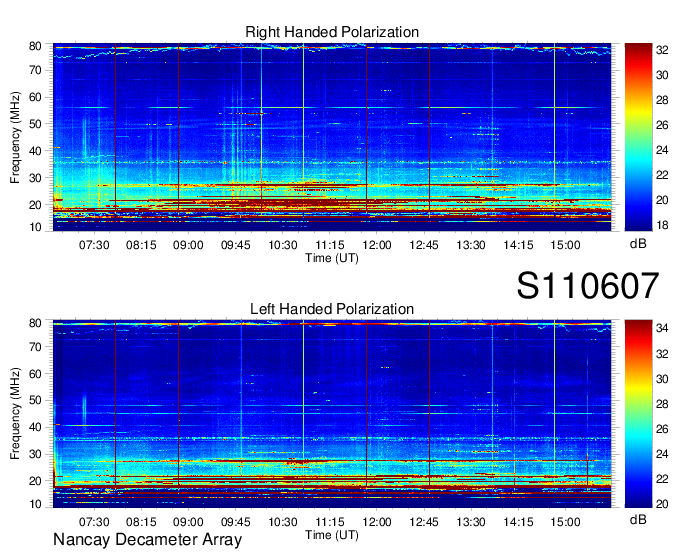Screen dimensions: 680x552
Task: Click the 15:00 tick under Right Handed plot
Action: (566, 245)
